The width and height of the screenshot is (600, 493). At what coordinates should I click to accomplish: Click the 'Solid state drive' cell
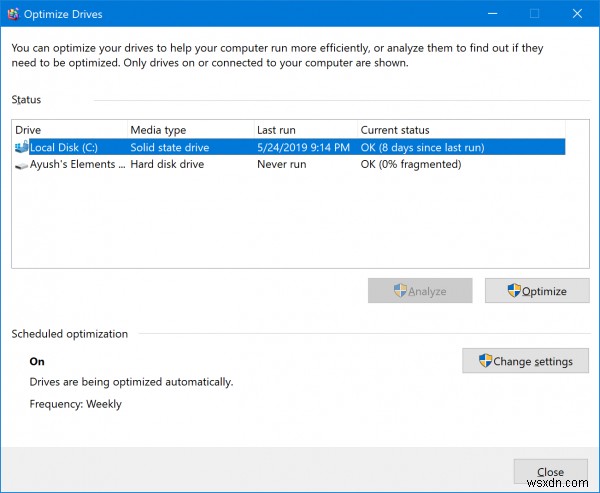pos(170,147)
